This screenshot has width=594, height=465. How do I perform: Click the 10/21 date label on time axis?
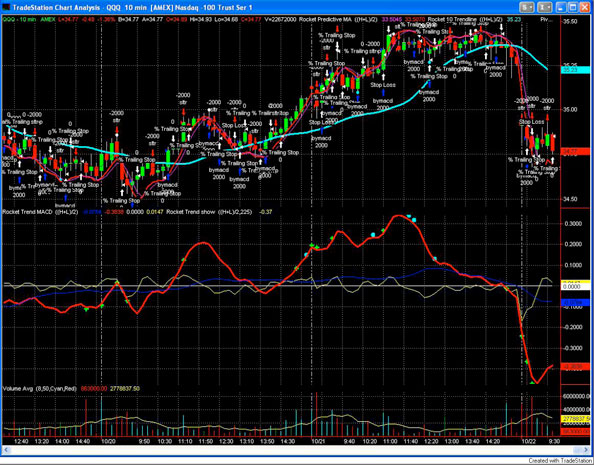(318, 441)
